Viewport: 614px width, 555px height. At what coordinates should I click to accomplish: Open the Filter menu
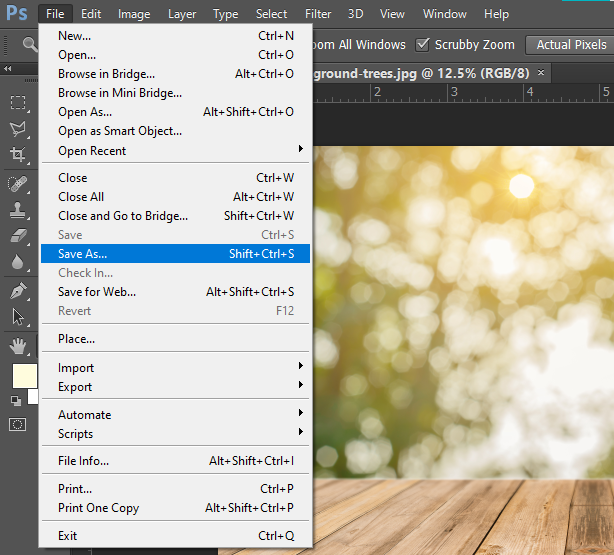(318, 14)
